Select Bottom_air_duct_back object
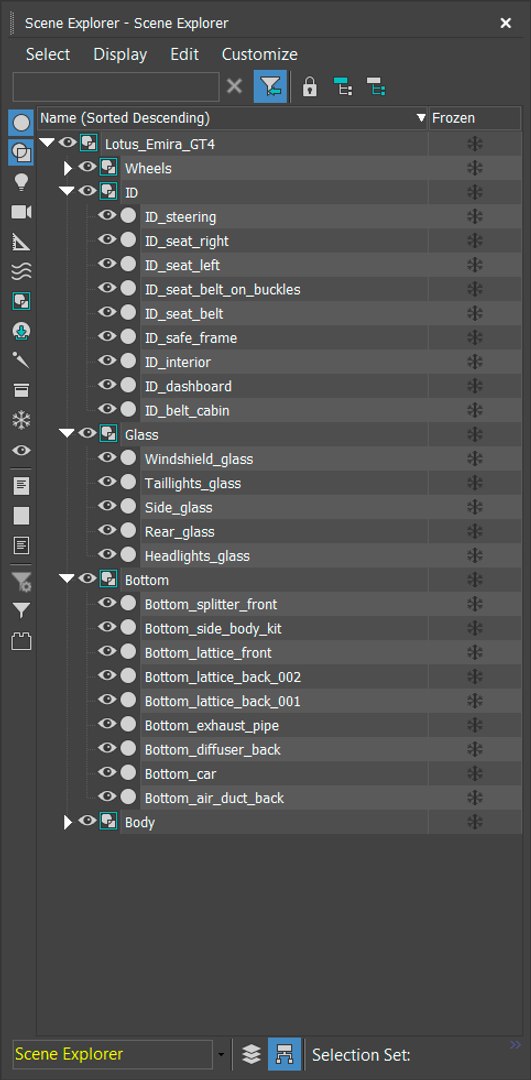 [214, 798]
